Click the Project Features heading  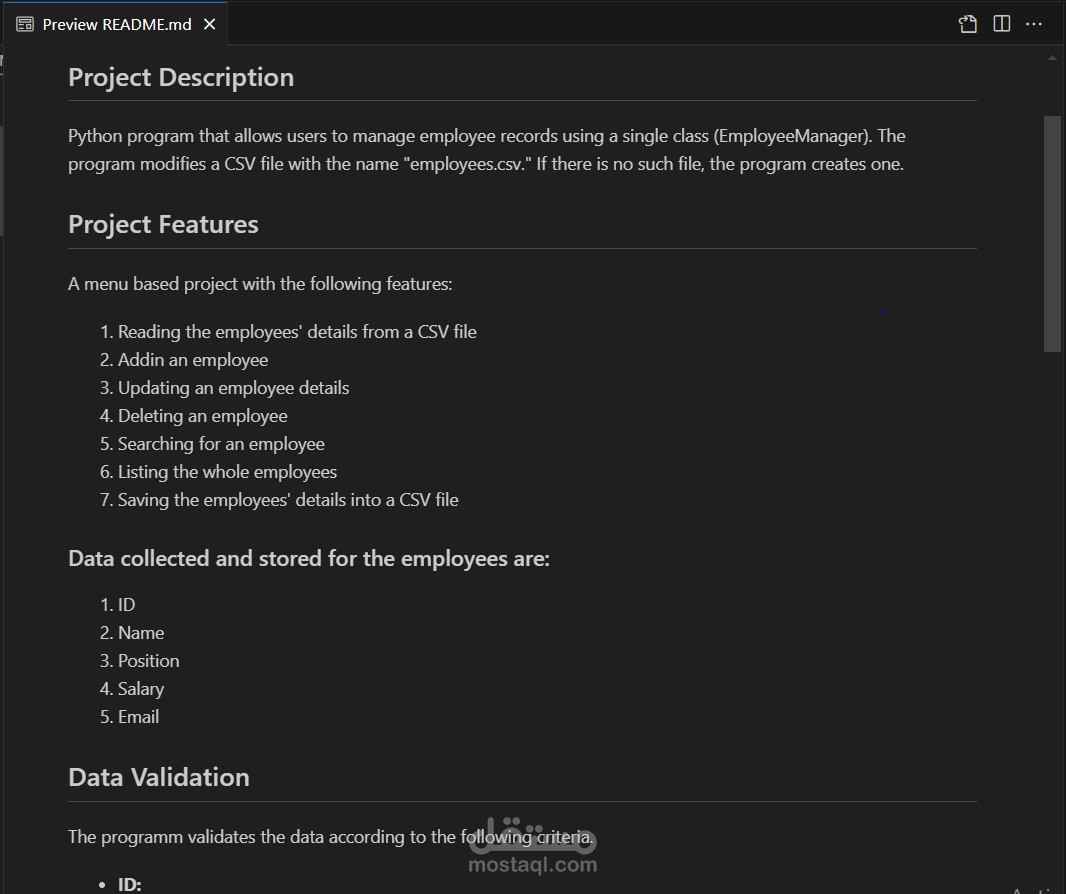pos(163,224)
